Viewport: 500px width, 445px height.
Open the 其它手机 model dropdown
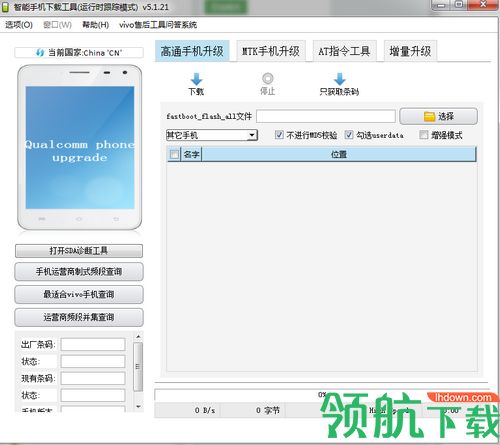pyautogui.click(x=212, y=135)
